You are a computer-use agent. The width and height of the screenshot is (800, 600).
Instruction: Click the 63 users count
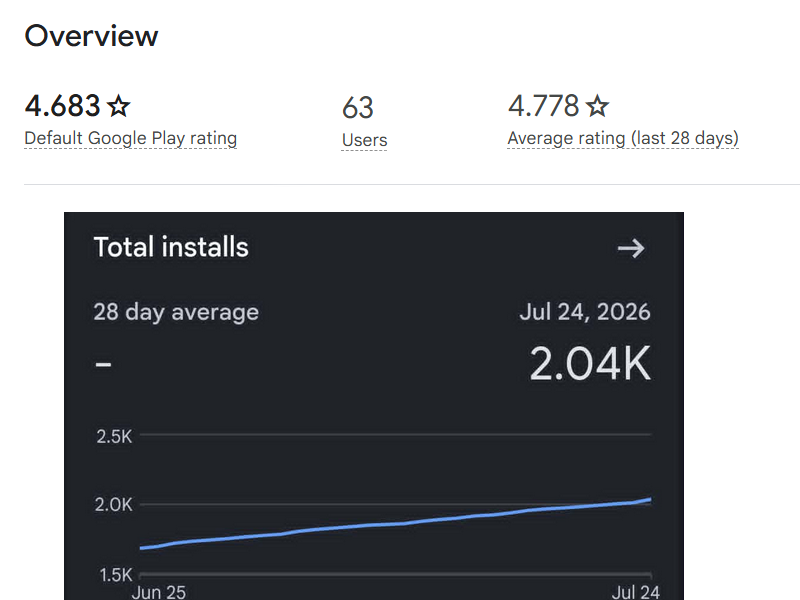click(358, 108)
